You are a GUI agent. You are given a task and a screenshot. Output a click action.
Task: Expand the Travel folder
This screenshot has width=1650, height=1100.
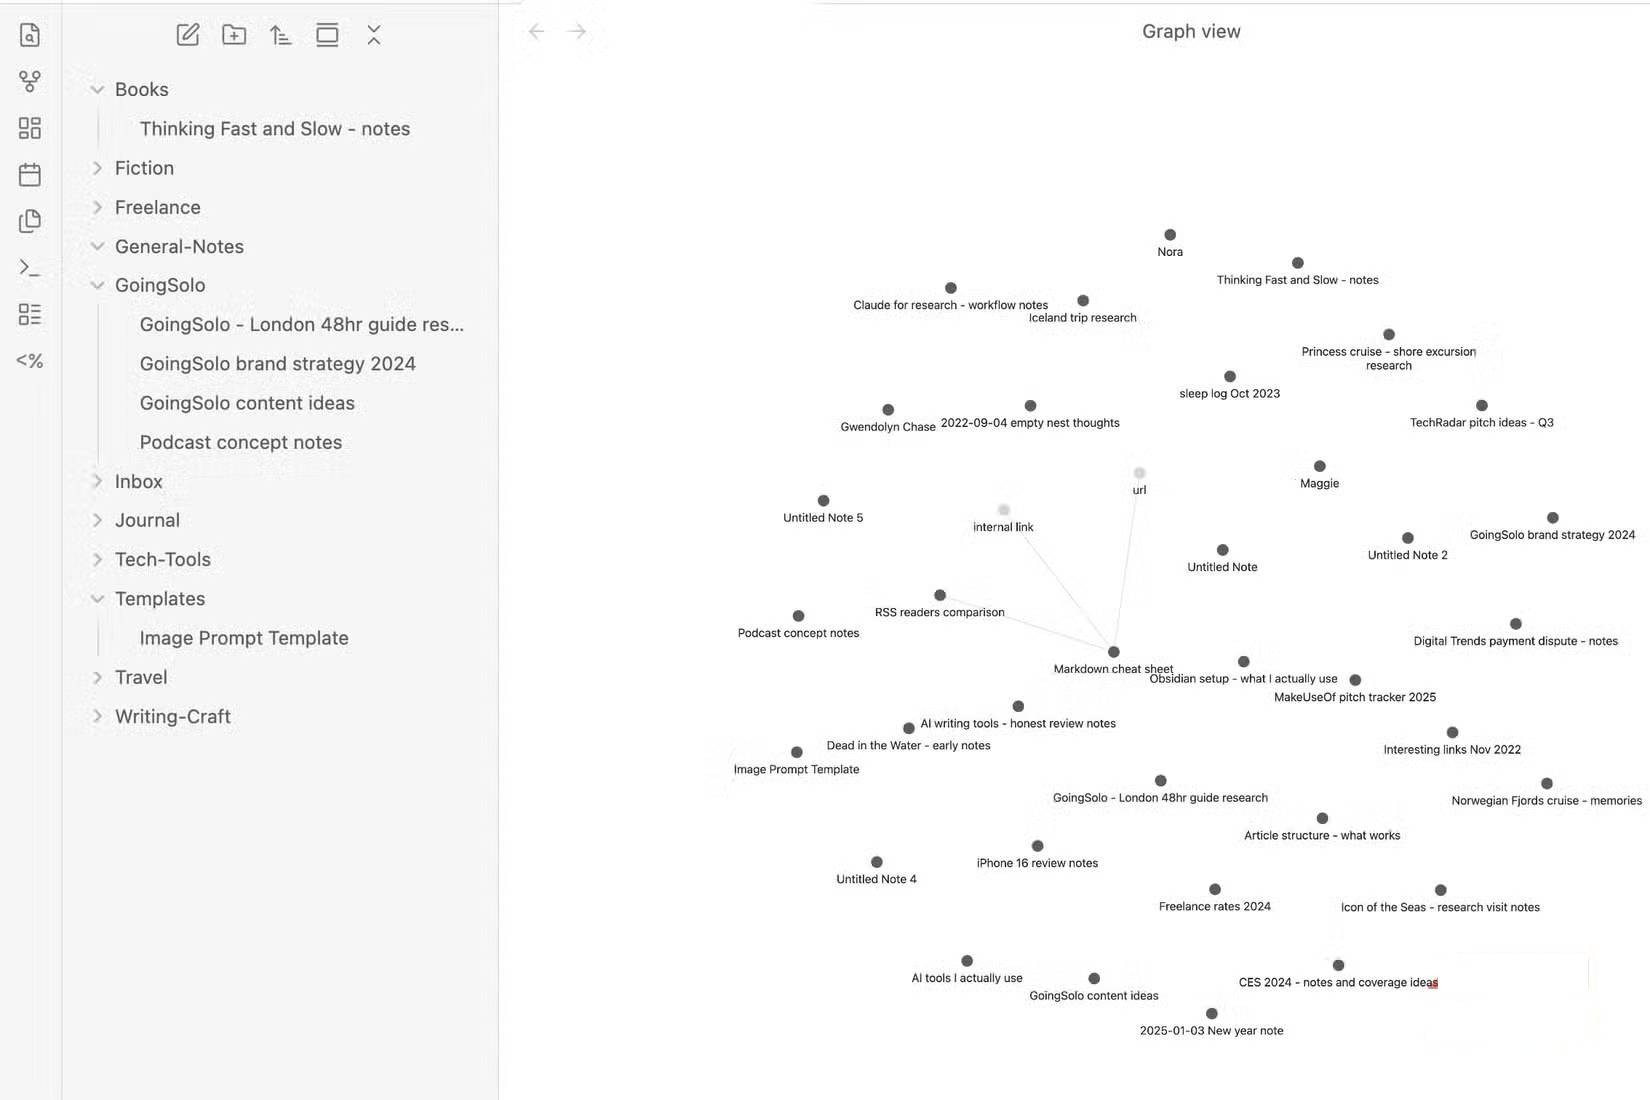point(97,677)
